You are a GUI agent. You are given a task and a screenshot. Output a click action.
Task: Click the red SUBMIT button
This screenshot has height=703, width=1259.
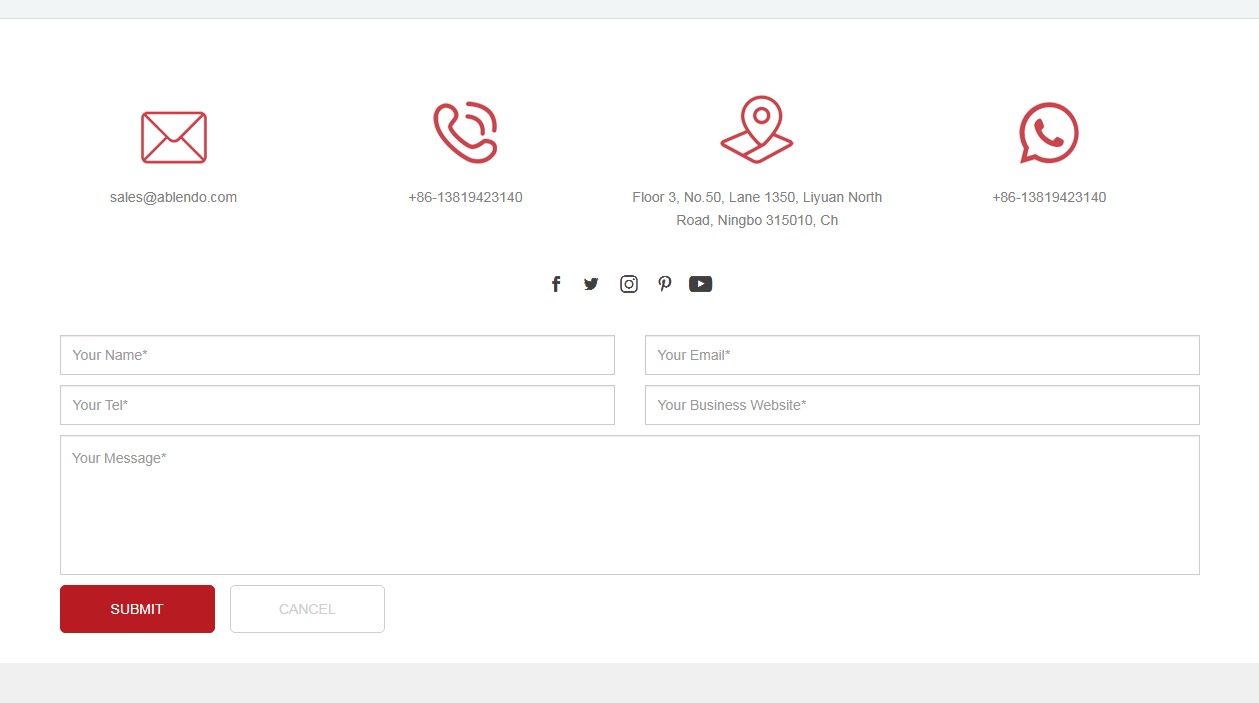(137, 609)
